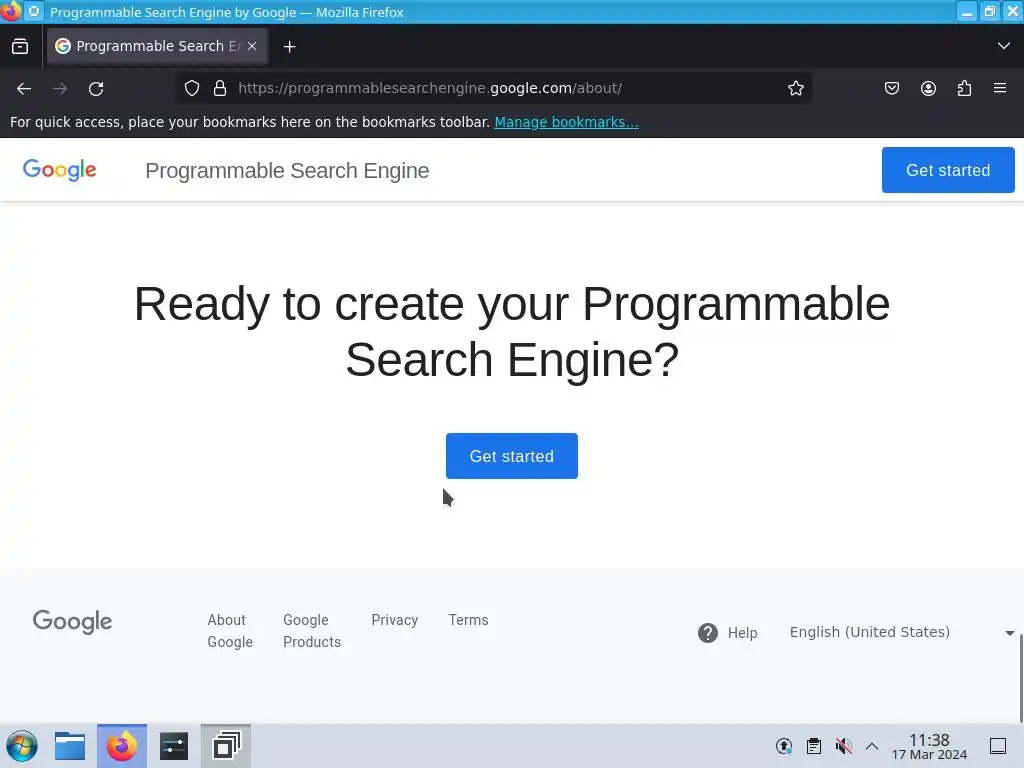Expand the list all tabs chevron

point(1004,46)
